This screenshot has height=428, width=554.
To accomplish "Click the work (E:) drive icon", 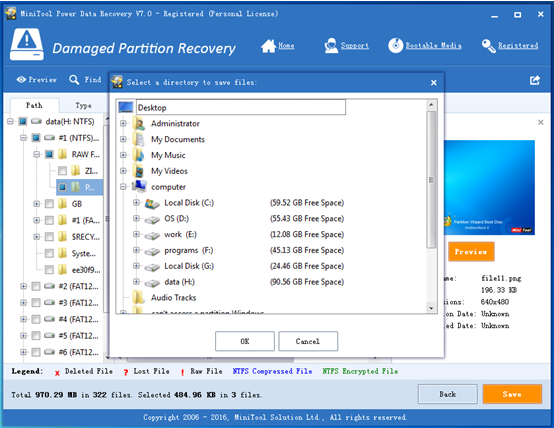I will tap(152, 235).
